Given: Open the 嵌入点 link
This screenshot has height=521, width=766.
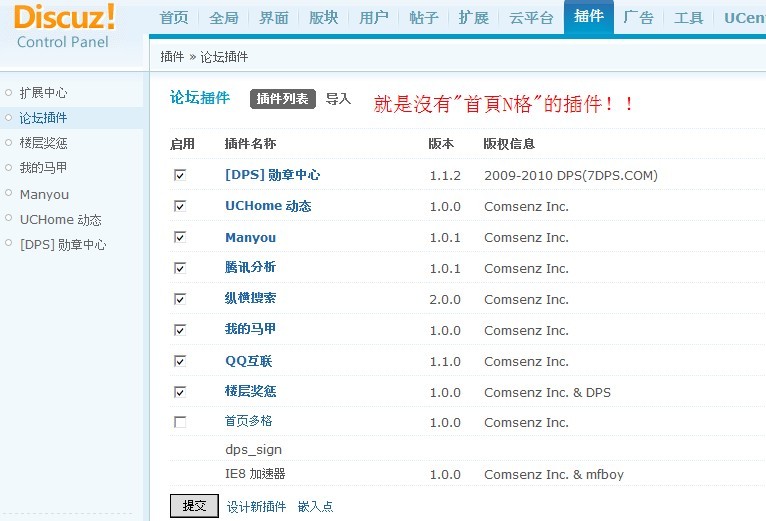Looking at the screenshot, I should [316, 506].
